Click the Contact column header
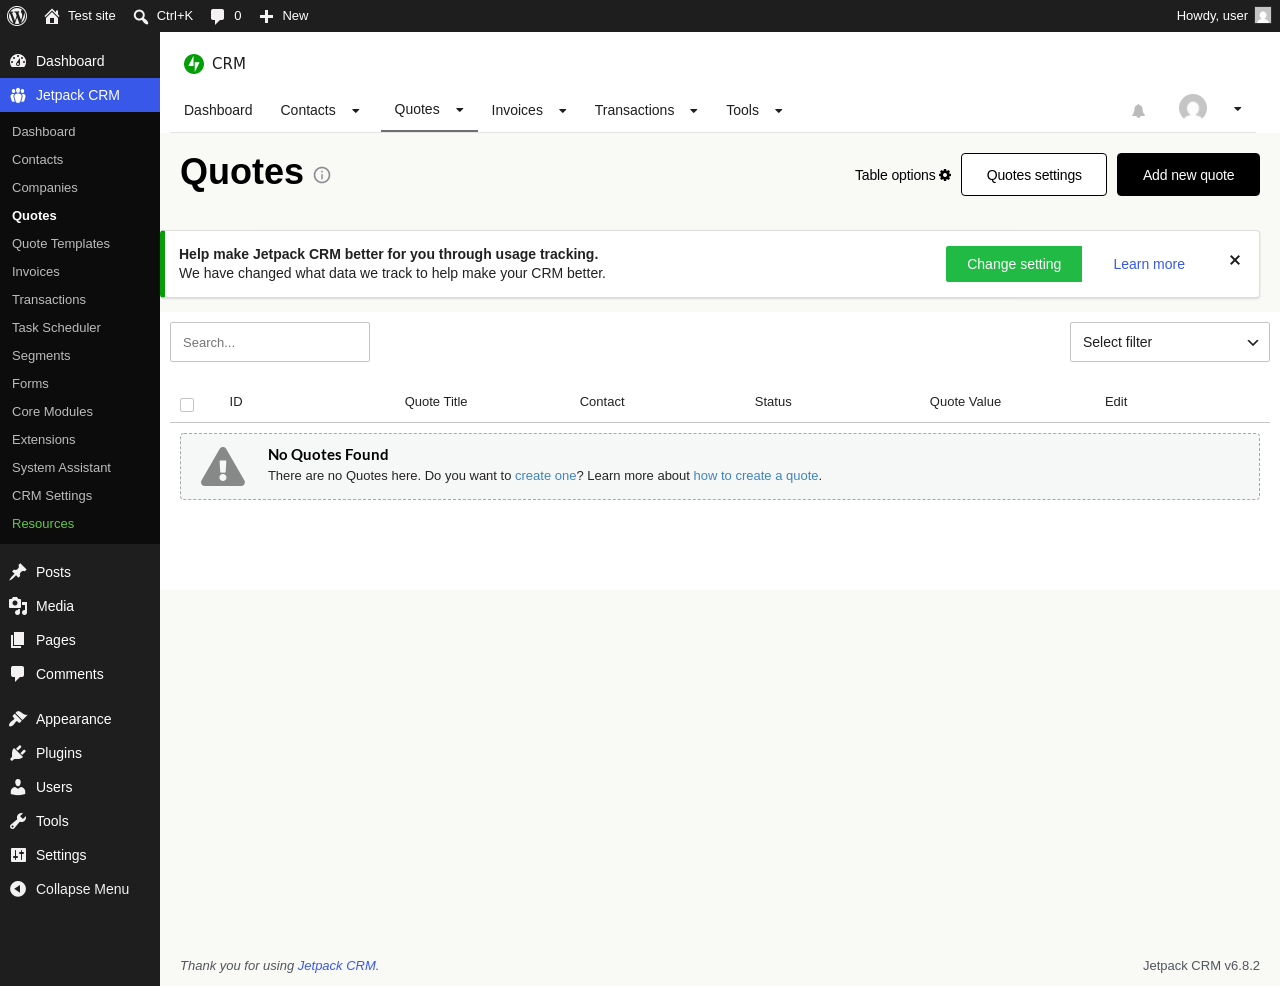The width and height of the screenshot is (1280, 986). 602,402
